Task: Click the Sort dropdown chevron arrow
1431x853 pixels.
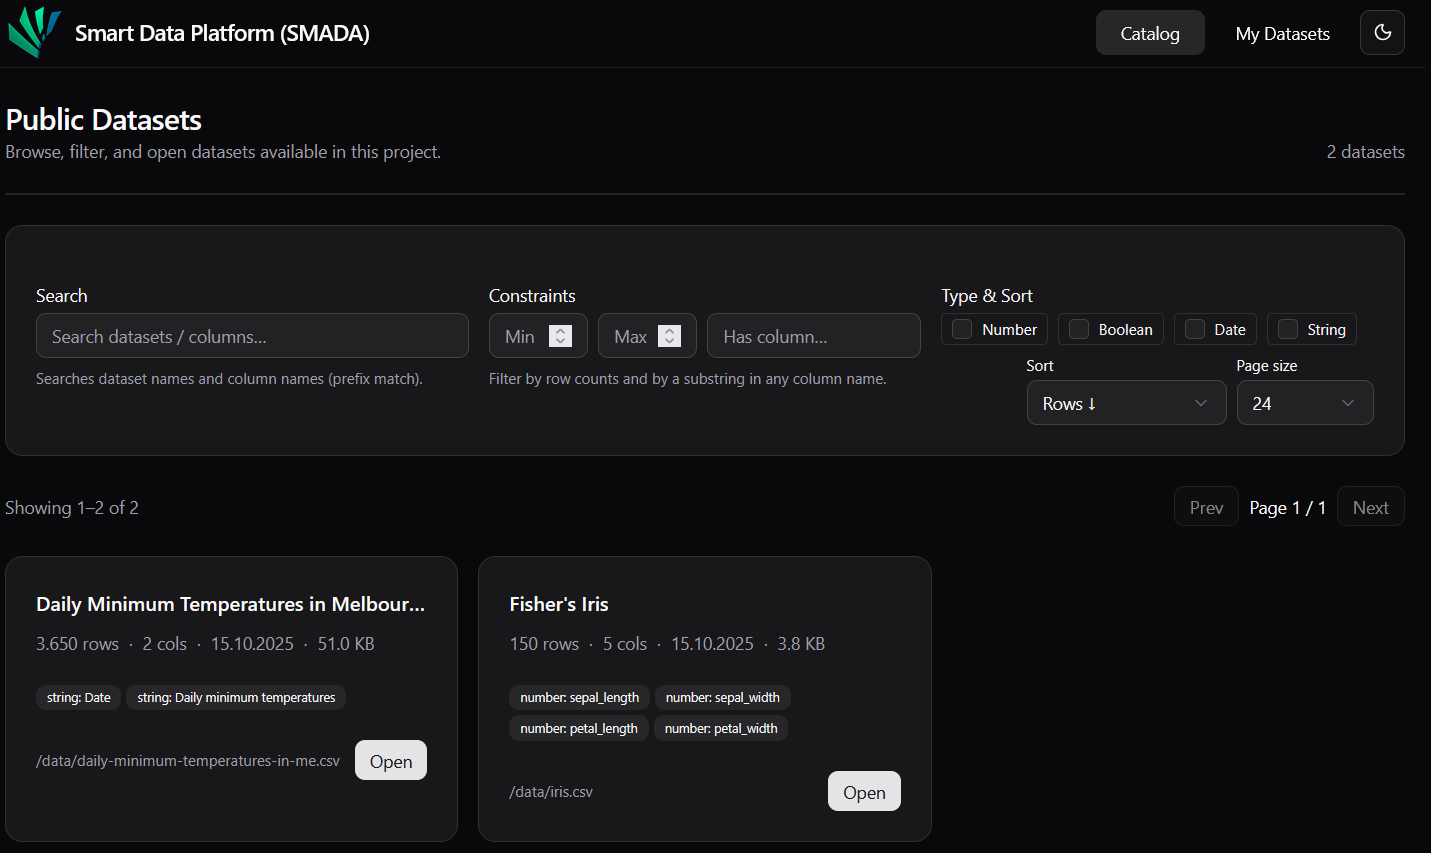Action: [1200, 403]
